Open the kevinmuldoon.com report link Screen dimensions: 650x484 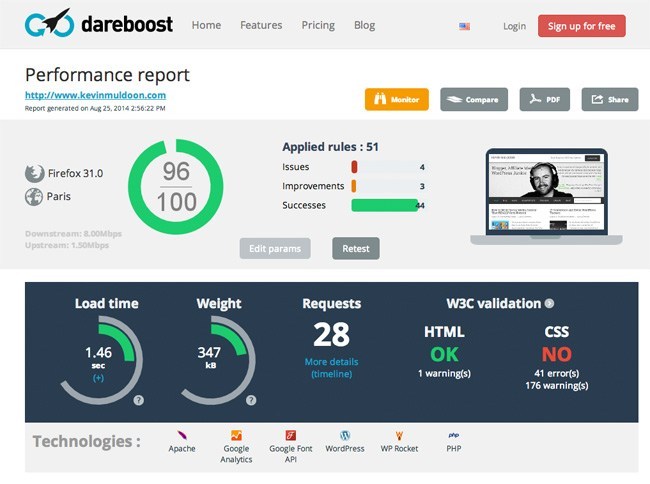[95, 95]
